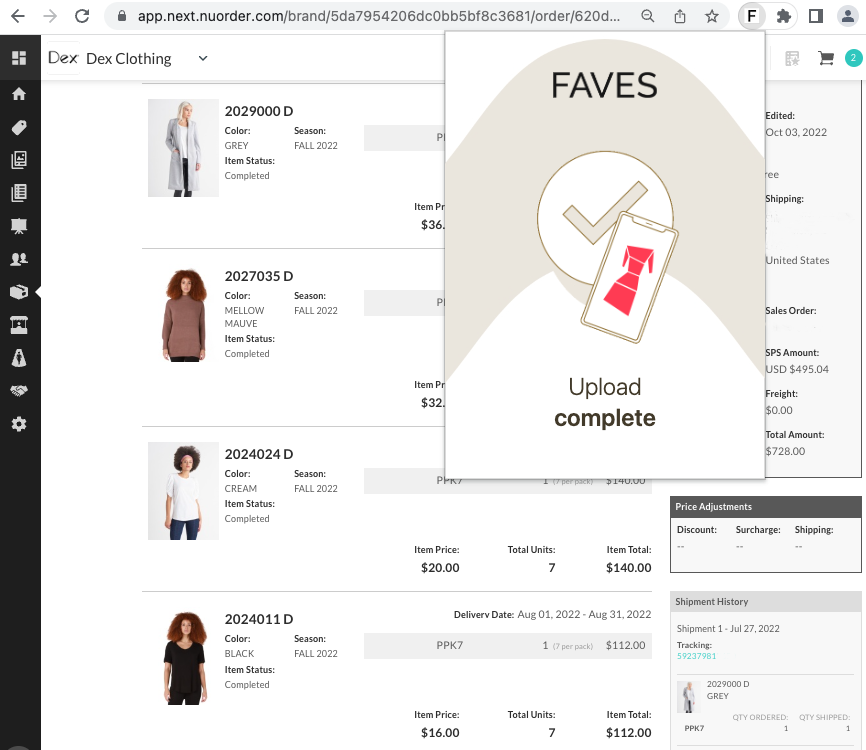Click product code 2029000 D
This screenshot has width=866, height=750.
tap(258, 111)
